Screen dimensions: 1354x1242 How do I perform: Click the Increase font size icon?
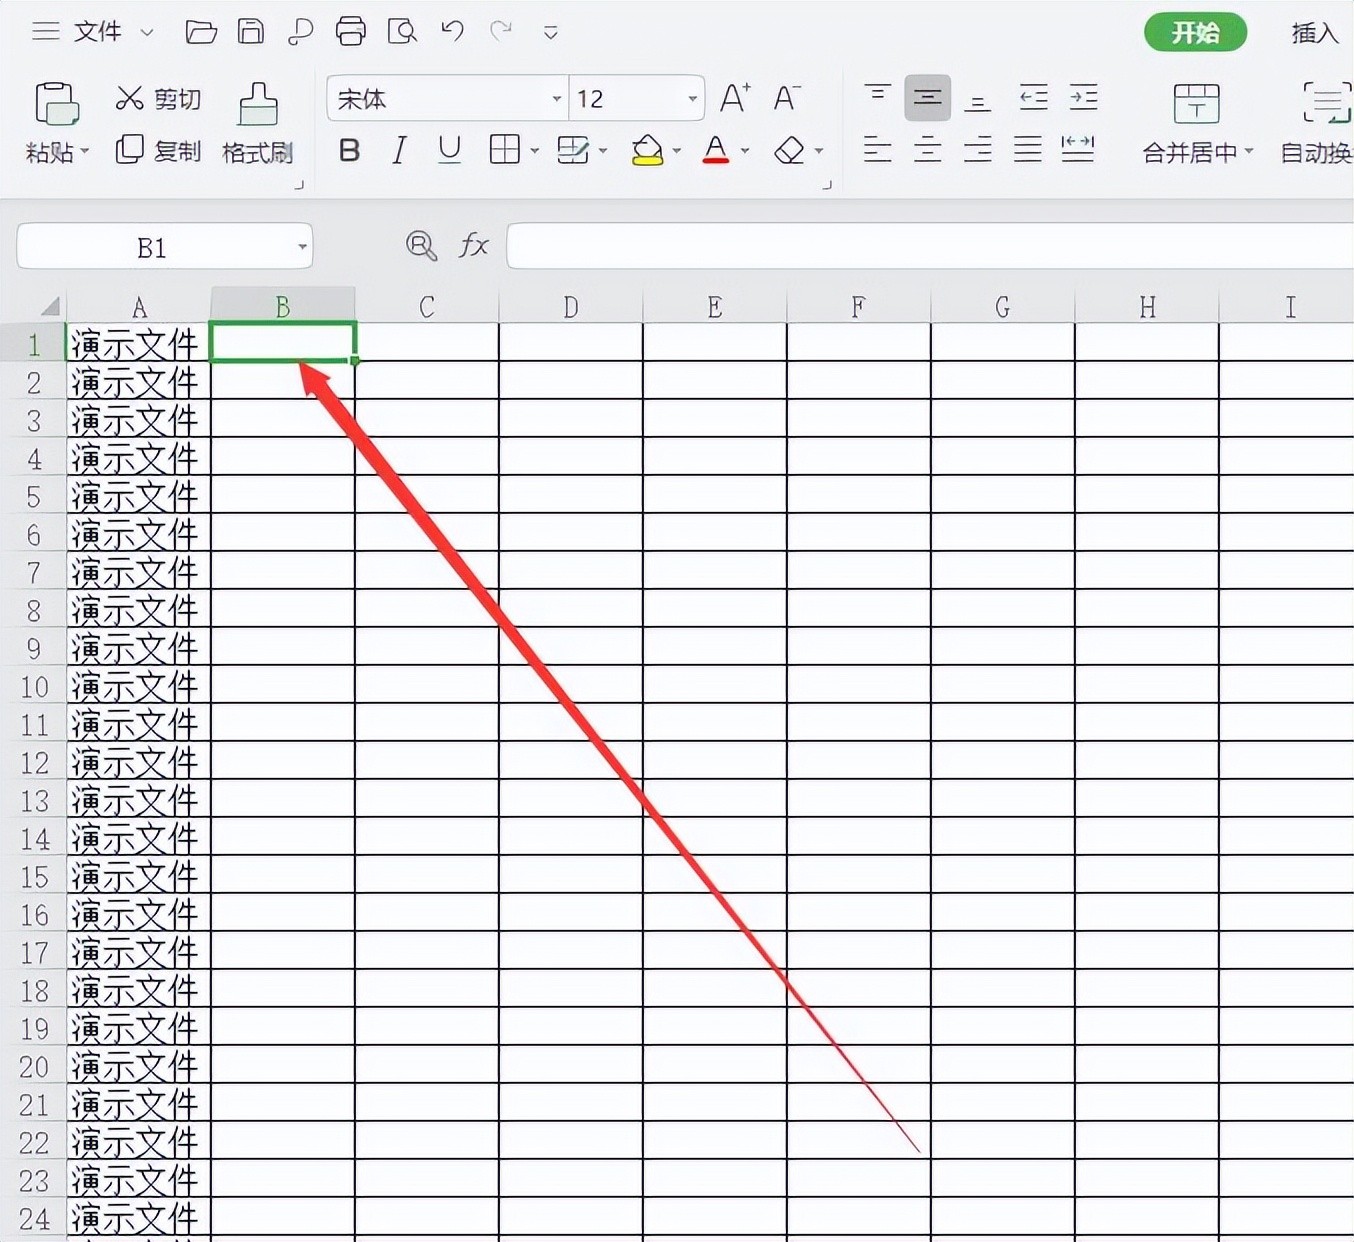[x=735, y=98]
